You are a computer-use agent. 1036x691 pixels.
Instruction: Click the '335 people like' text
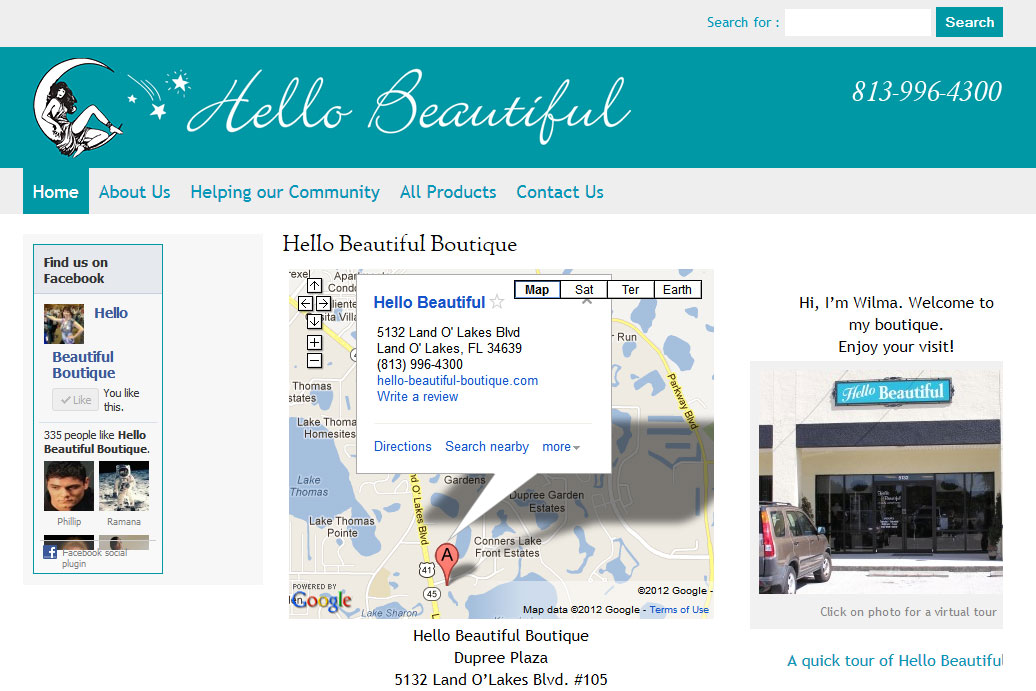coord(96,442)
